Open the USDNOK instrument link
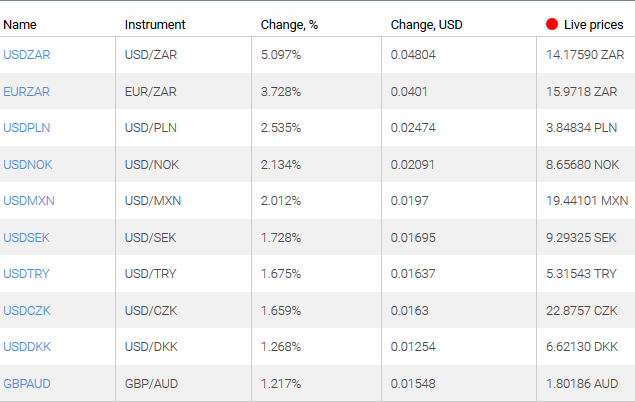The height and width of the screenshot is (402, 635). coord(27,164)
